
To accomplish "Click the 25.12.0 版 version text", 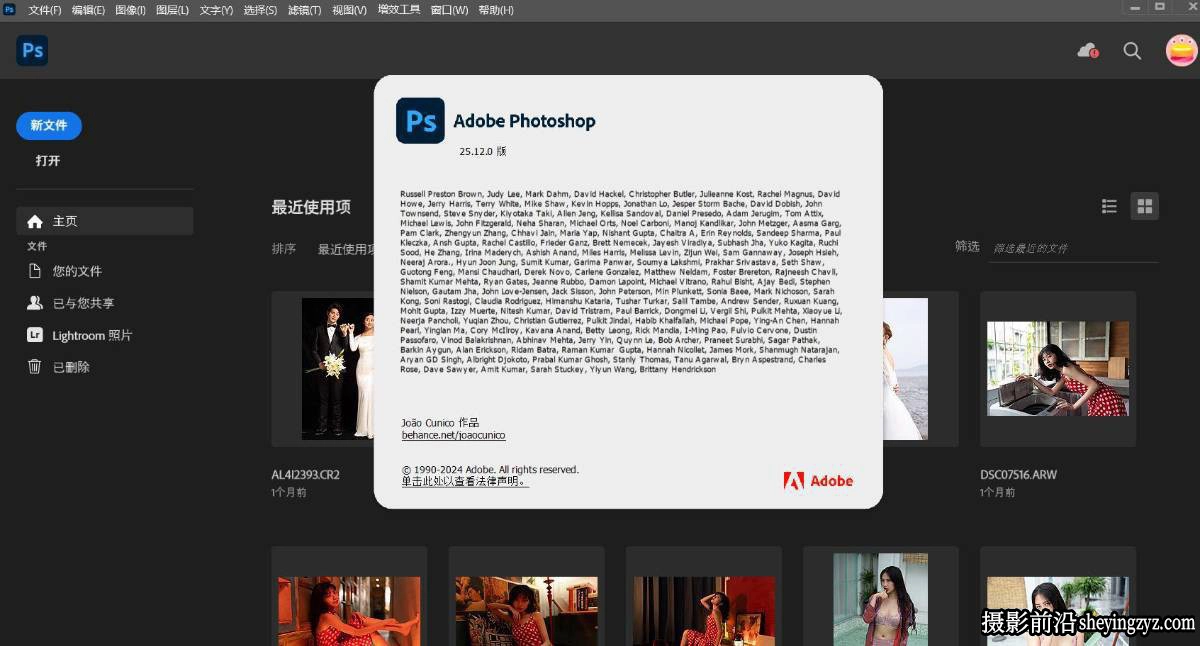I will [483, 151].
